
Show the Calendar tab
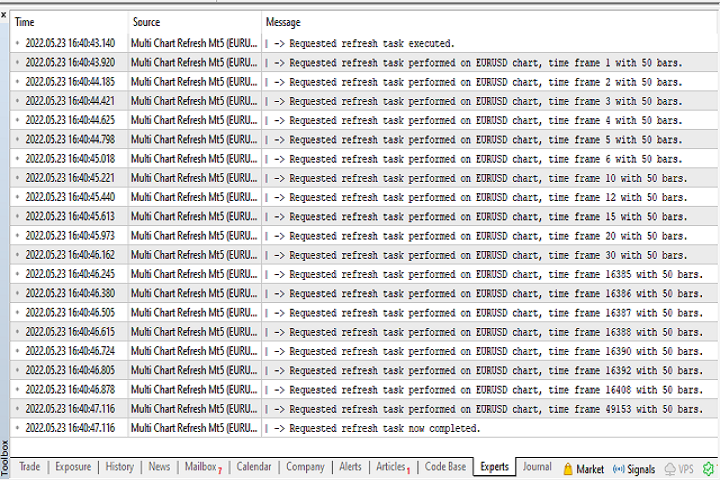(253, 467)
